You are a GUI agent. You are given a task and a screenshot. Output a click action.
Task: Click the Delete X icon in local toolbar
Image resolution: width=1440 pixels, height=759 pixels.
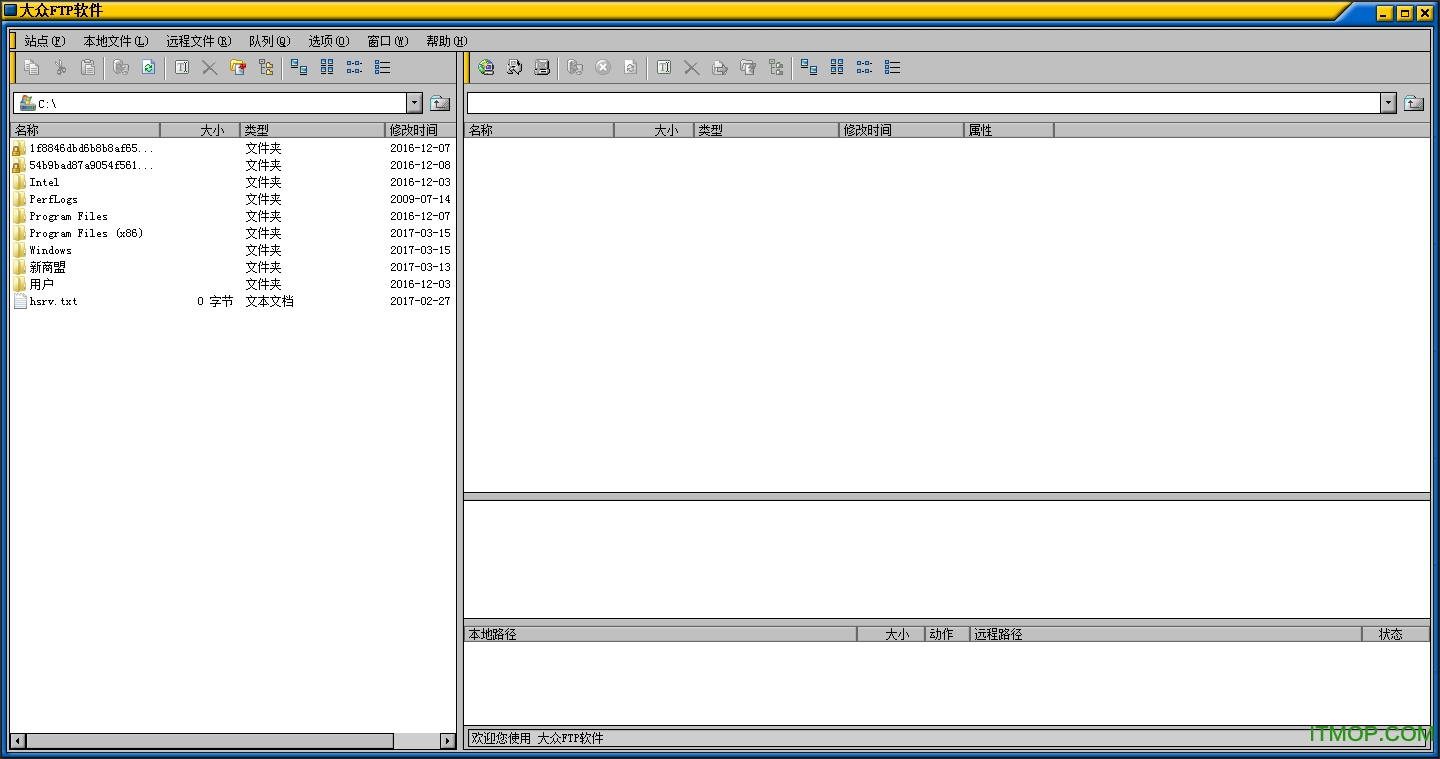coord(210,67)
